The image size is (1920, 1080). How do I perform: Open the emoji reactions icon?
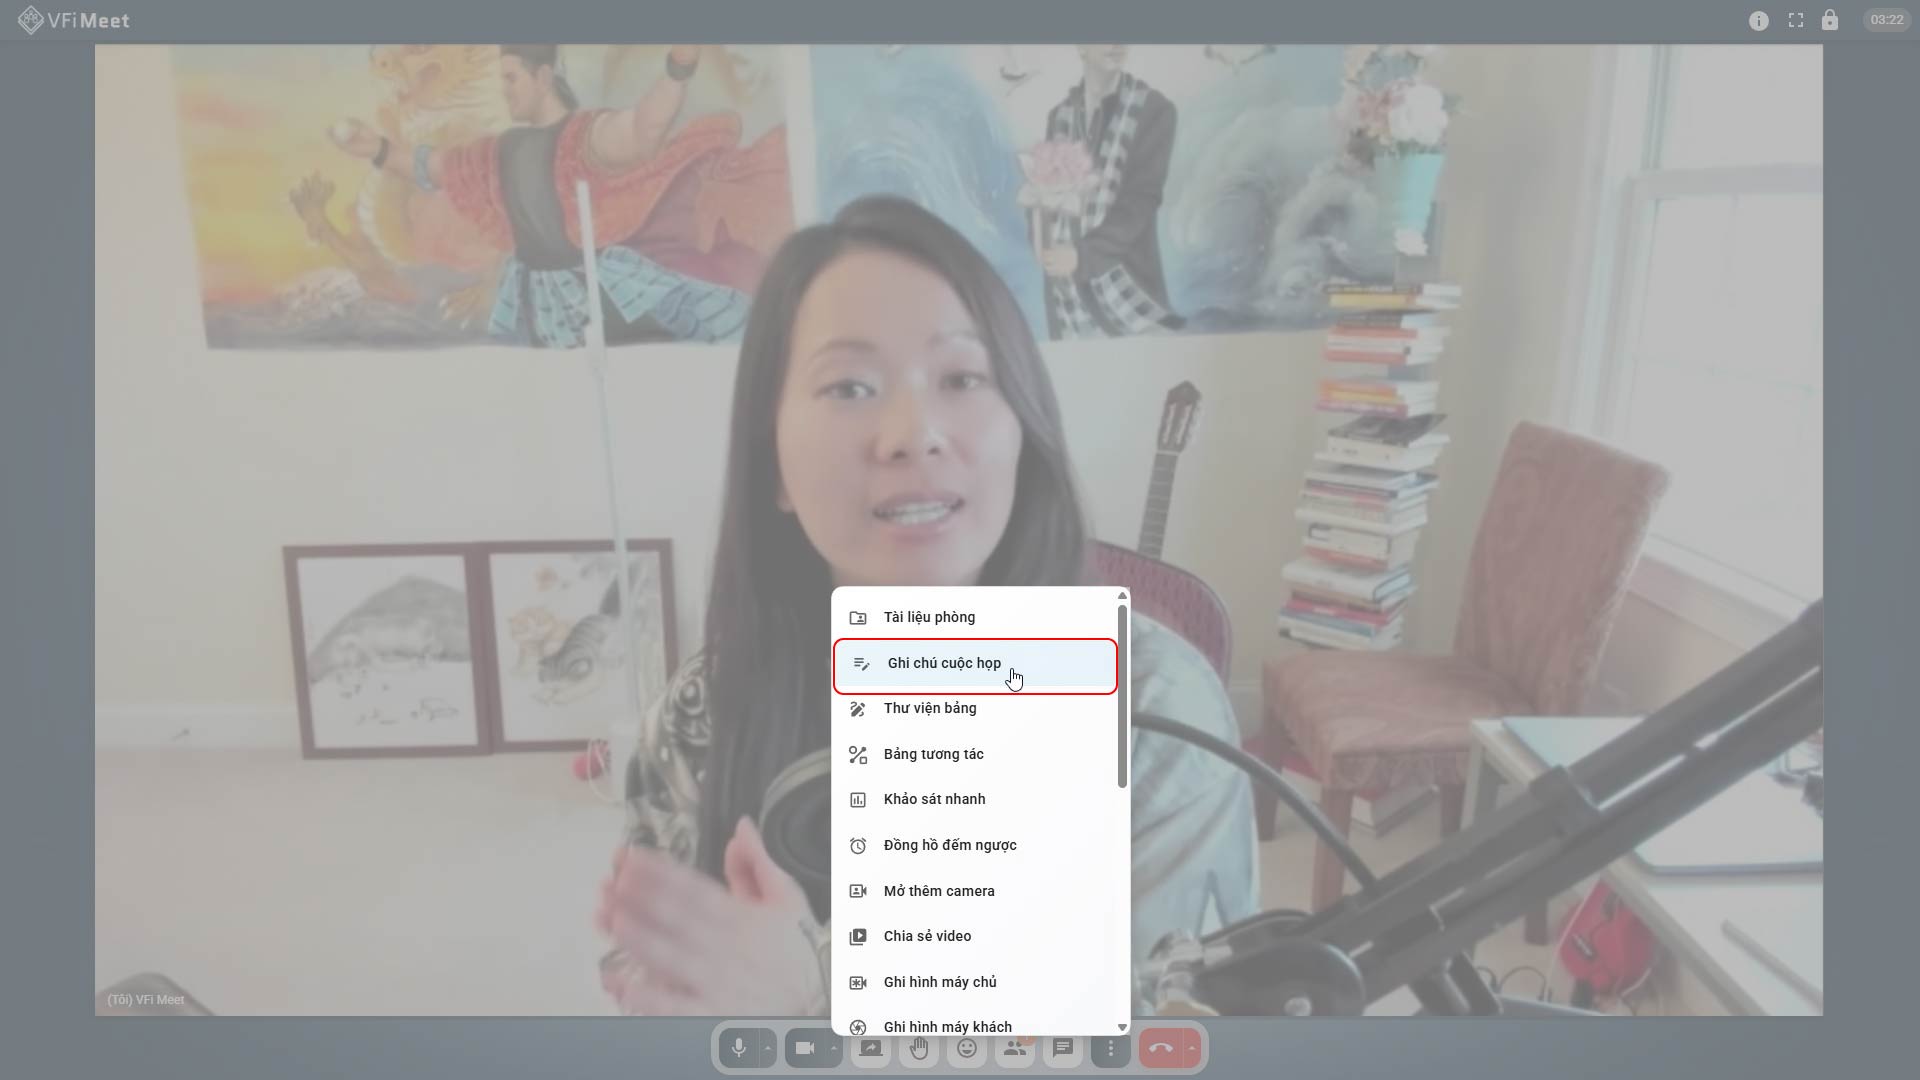(x=967, y=1048)
